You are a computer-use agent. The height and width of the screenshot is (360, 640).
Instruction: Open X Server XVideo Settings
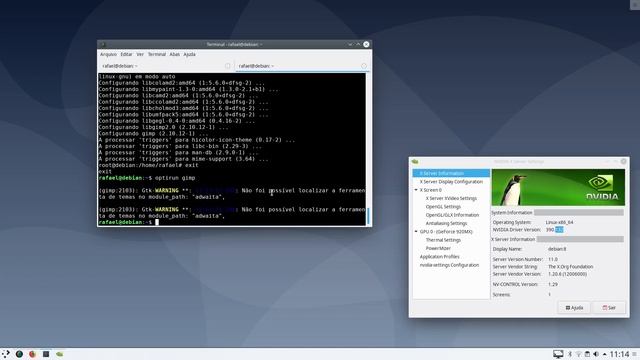pos(451,198)
